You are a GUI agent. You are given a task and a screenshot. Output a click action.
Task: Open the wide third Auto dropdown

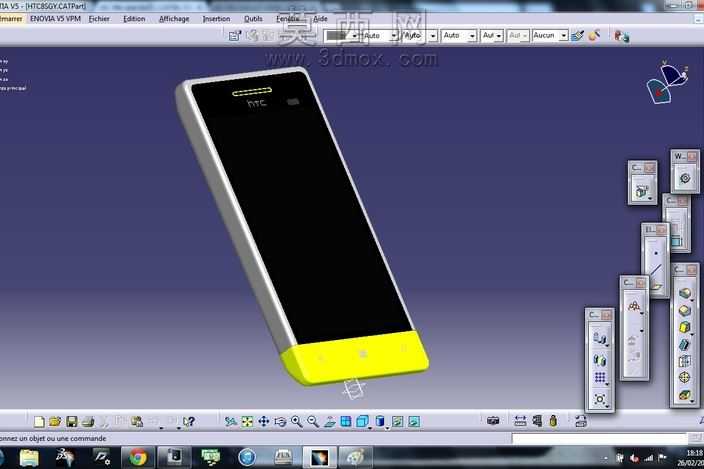point(458,35)
